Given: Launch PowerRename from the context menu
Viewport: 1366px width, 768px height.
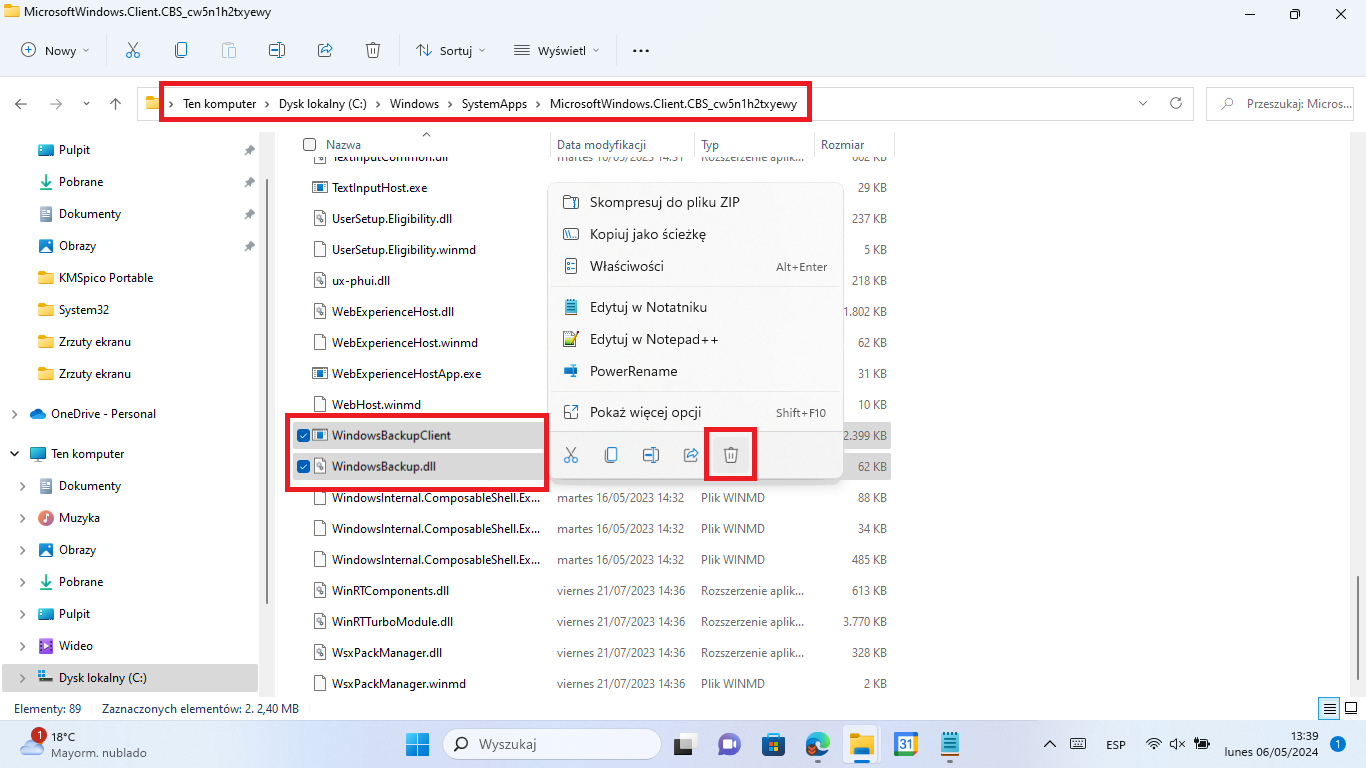Looking at the screenshot, I should [695, 371].
